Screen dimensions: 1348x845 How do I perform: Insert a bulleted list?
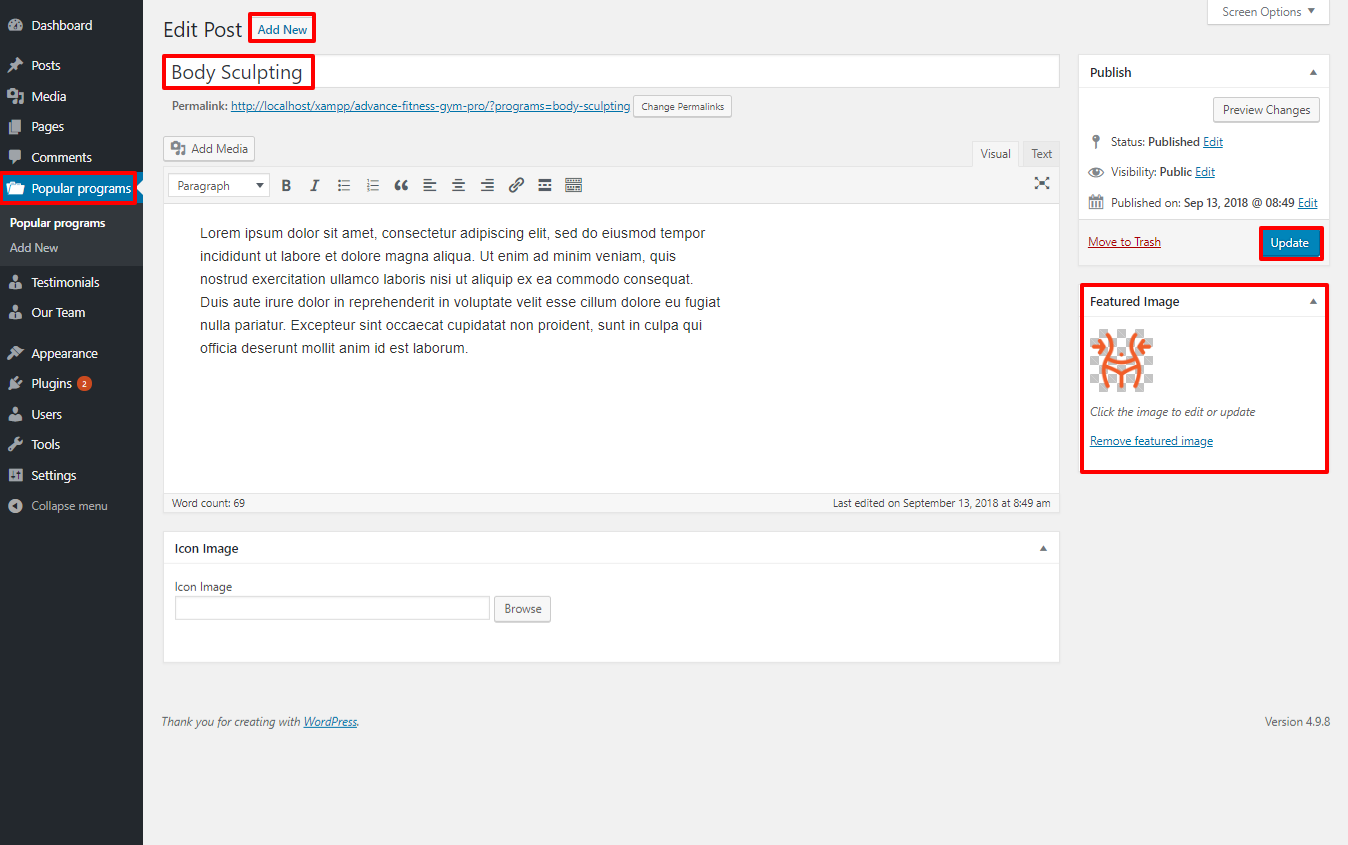pos(344,185)
